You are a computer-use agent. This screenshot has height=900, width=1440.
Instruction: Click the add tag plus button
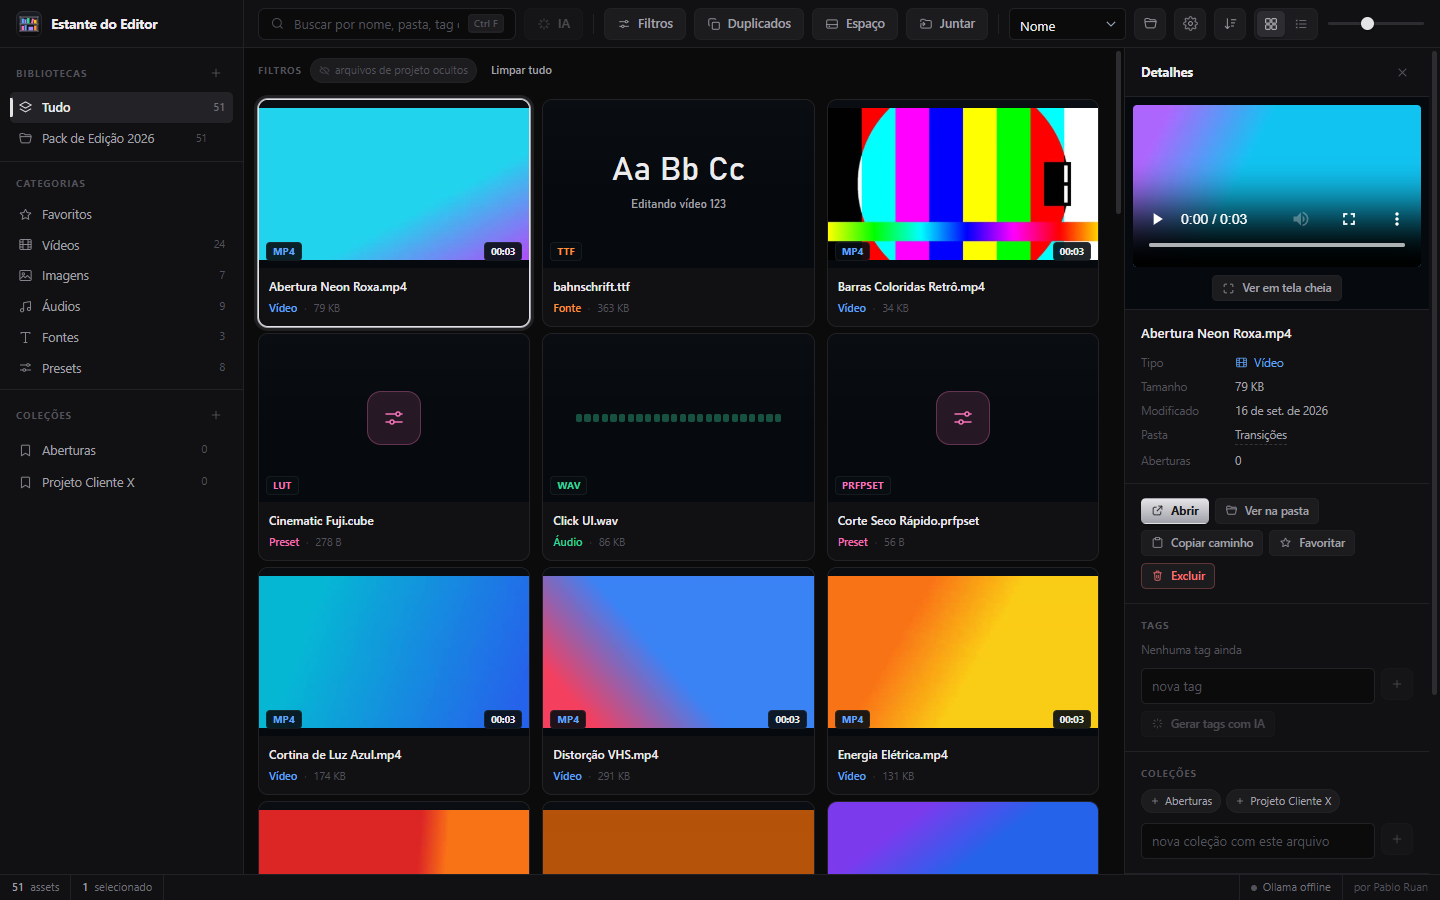click(1397, 685)
